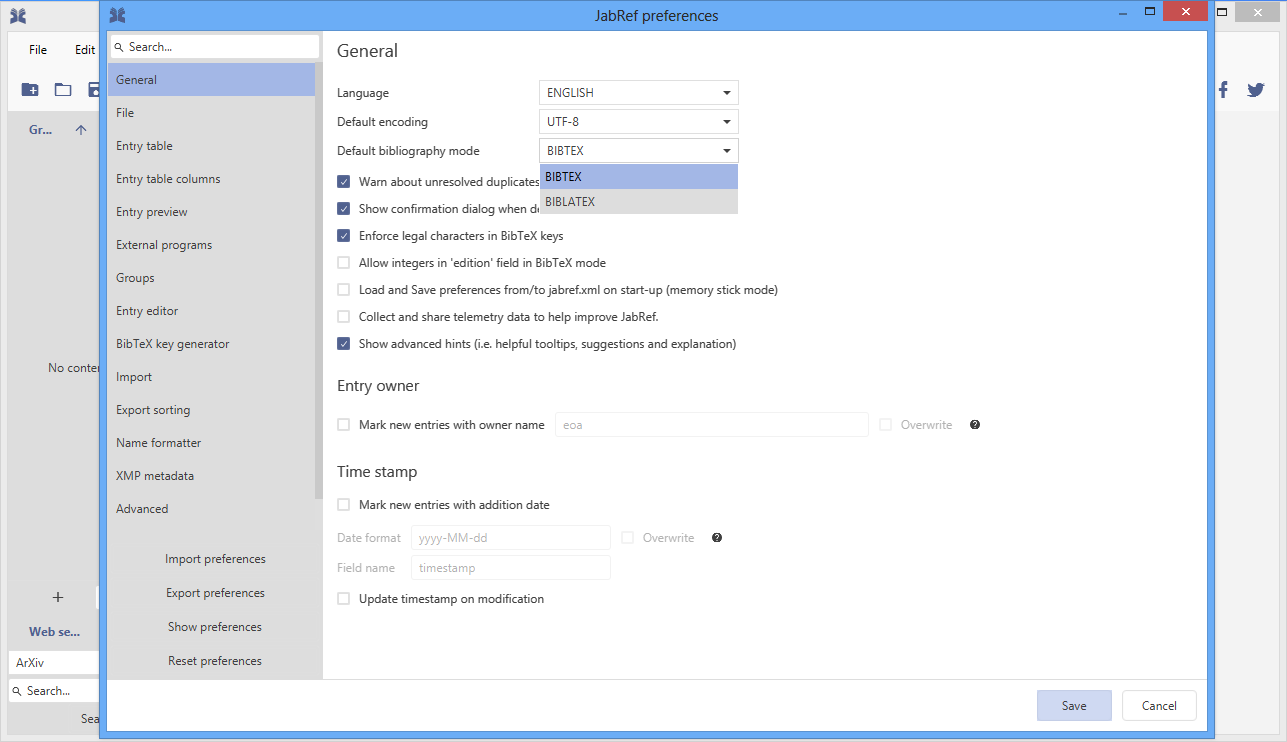
Task: Click help icon beside owner name Overwrite
Action: point(975,425)
